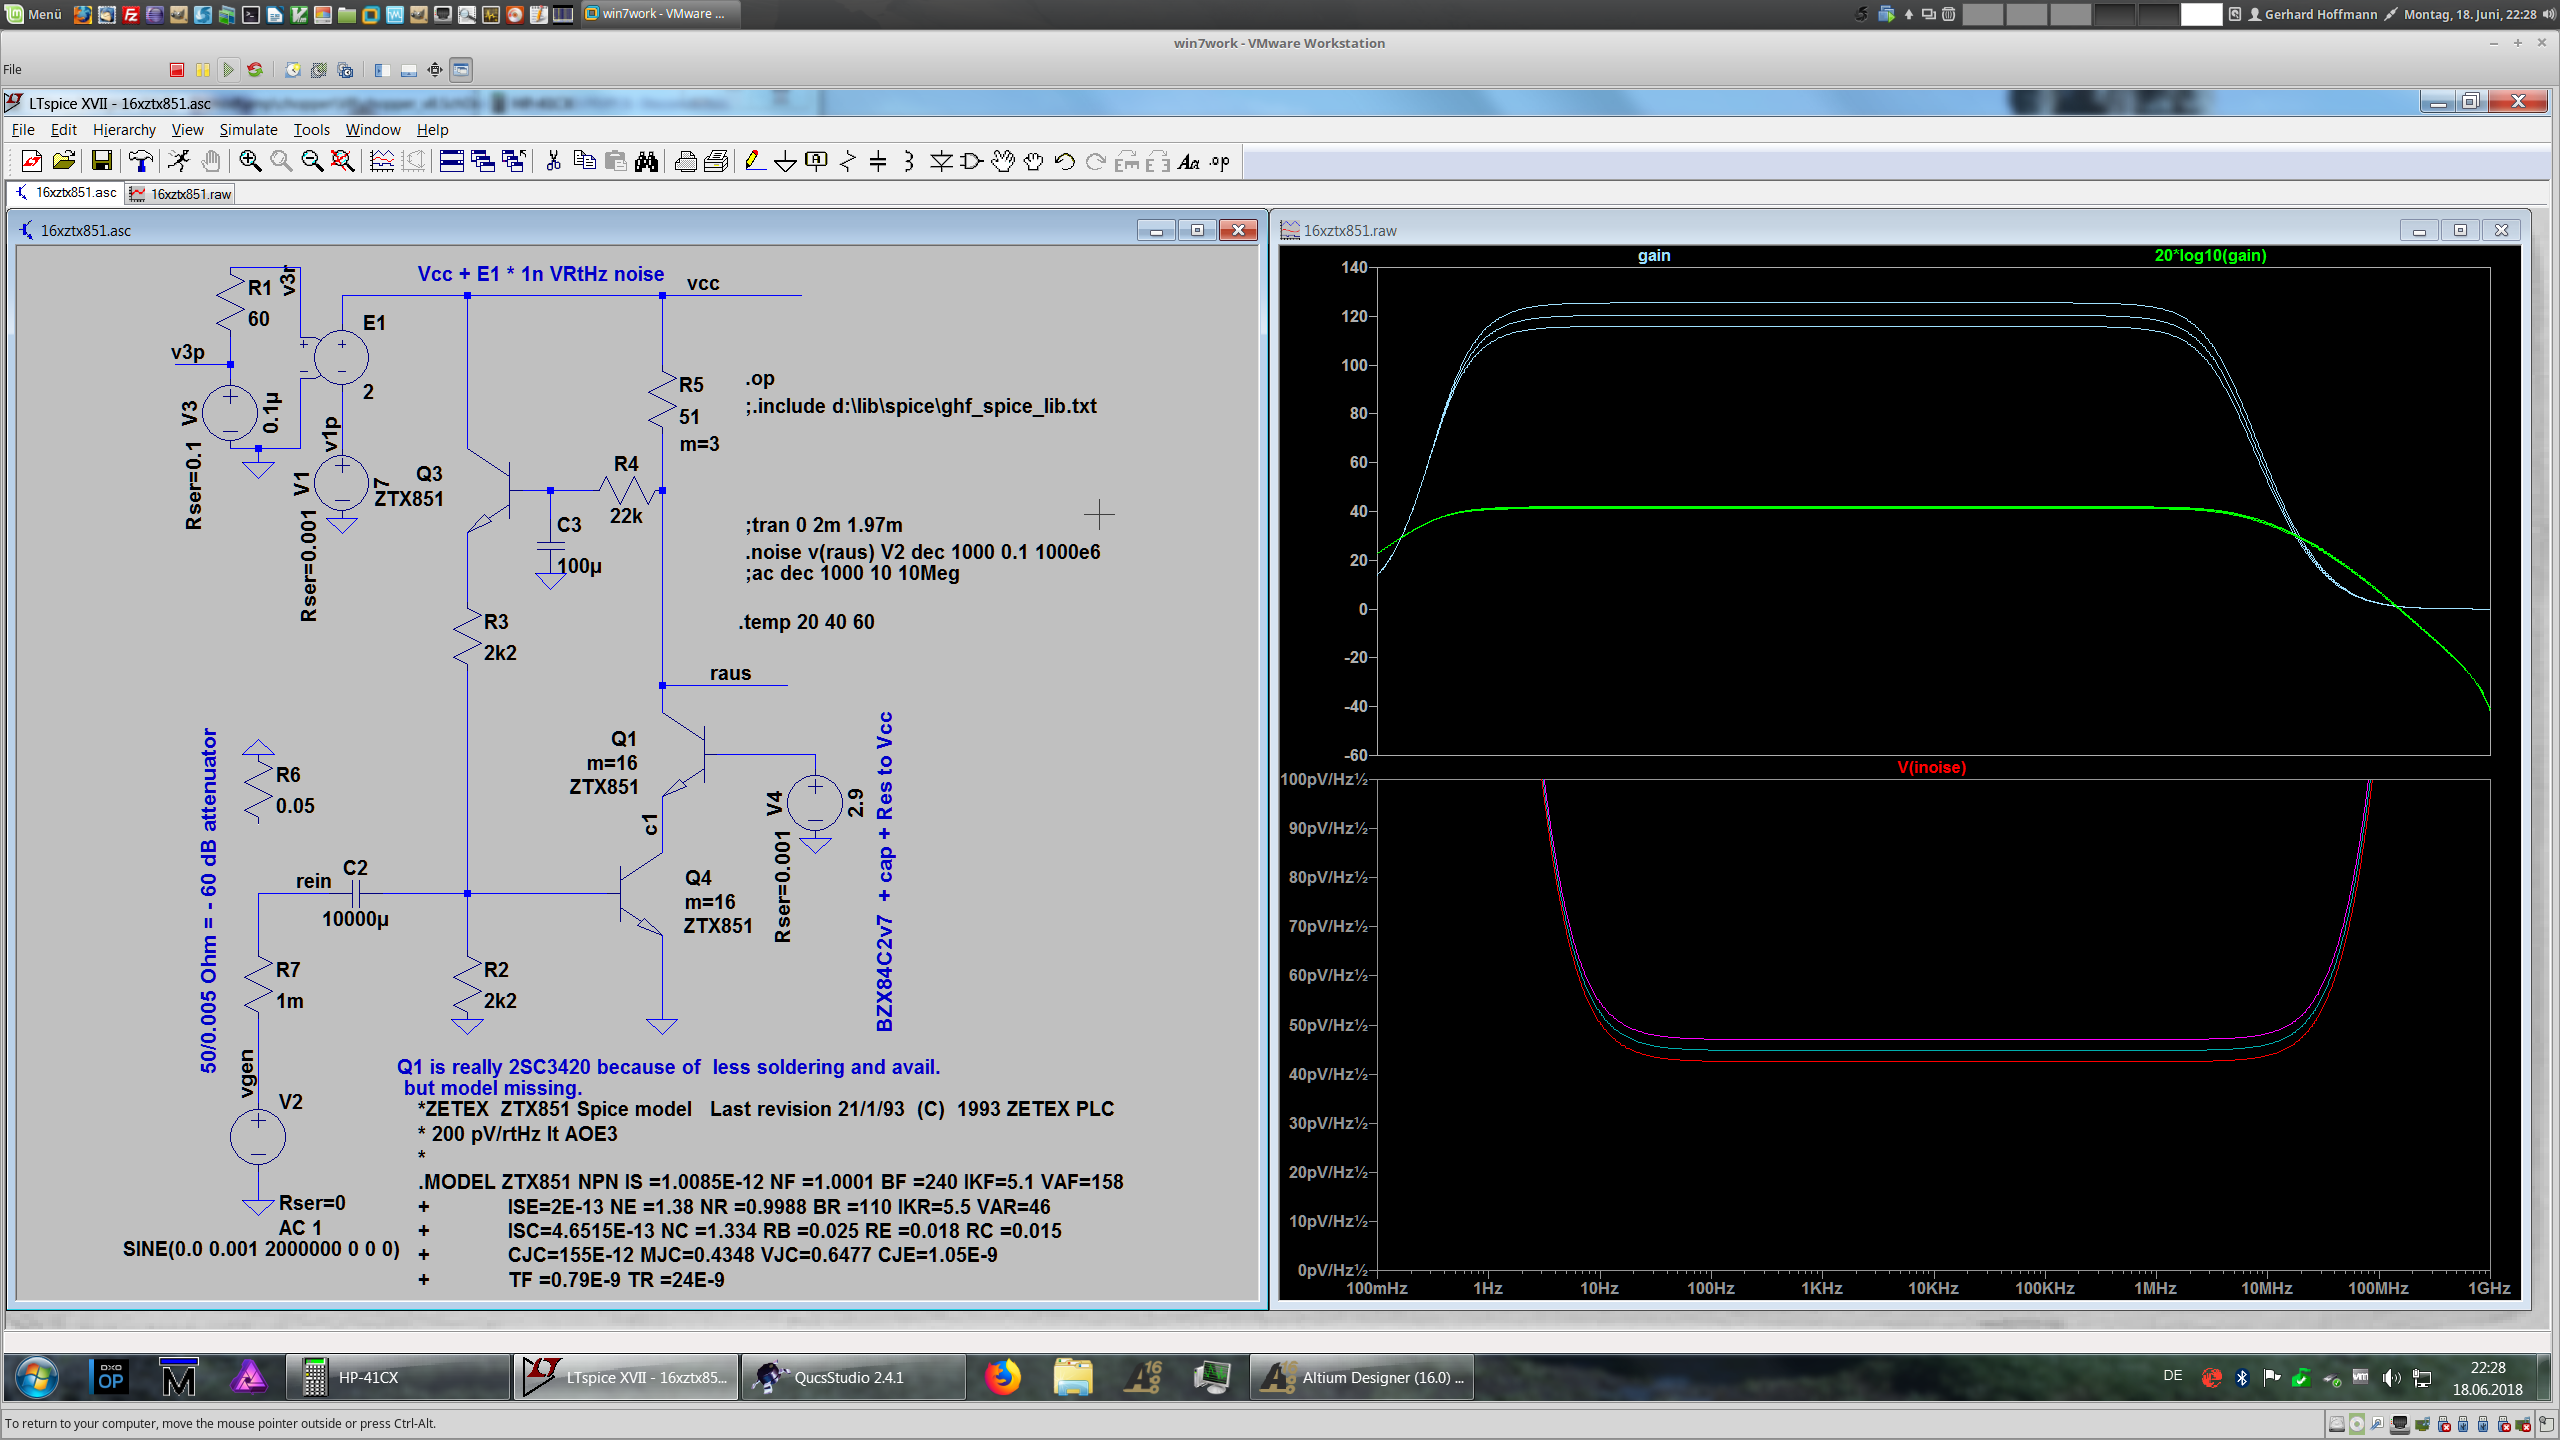Place a capacitor from the toolbar
The height and width of the screenshot is (1440, 2560).
pyautogui.click(x=878, y=161)
